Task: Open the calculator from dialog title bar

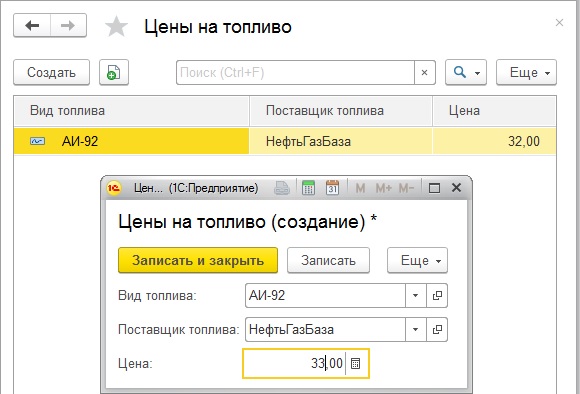Action: pos(308,188)
